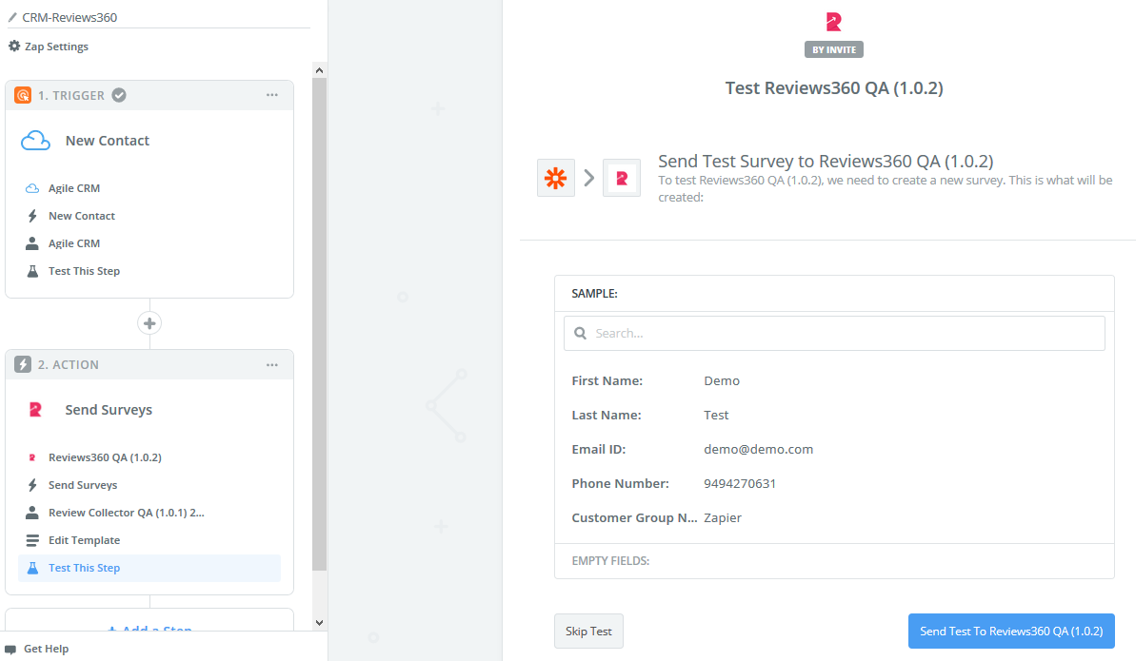Click the email value demo@demo.com
This screenshot has width=1136, height=665.
pyautogui.click(x=759, y=449)
